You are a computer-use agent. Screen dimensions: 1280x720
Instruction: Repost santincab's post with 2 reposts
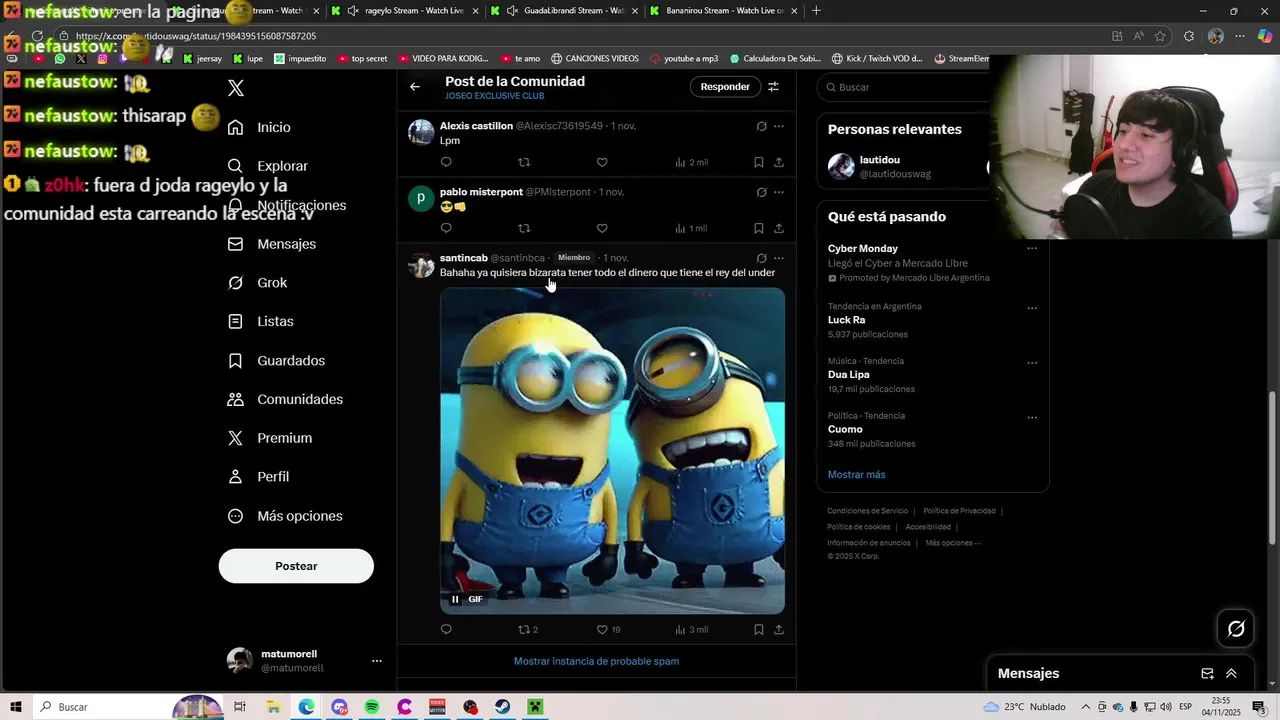528,629
